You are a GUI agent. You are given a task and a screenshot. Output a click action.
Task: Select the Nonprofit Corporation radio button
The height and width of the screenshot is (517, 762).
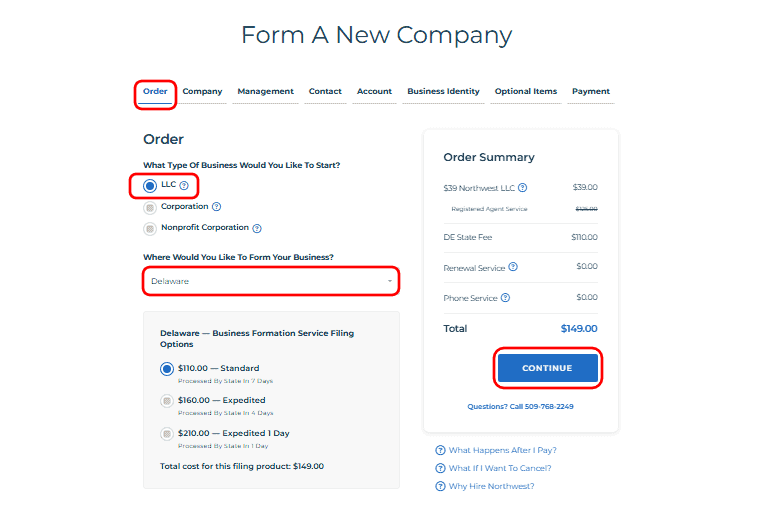(x=150, y=228)
